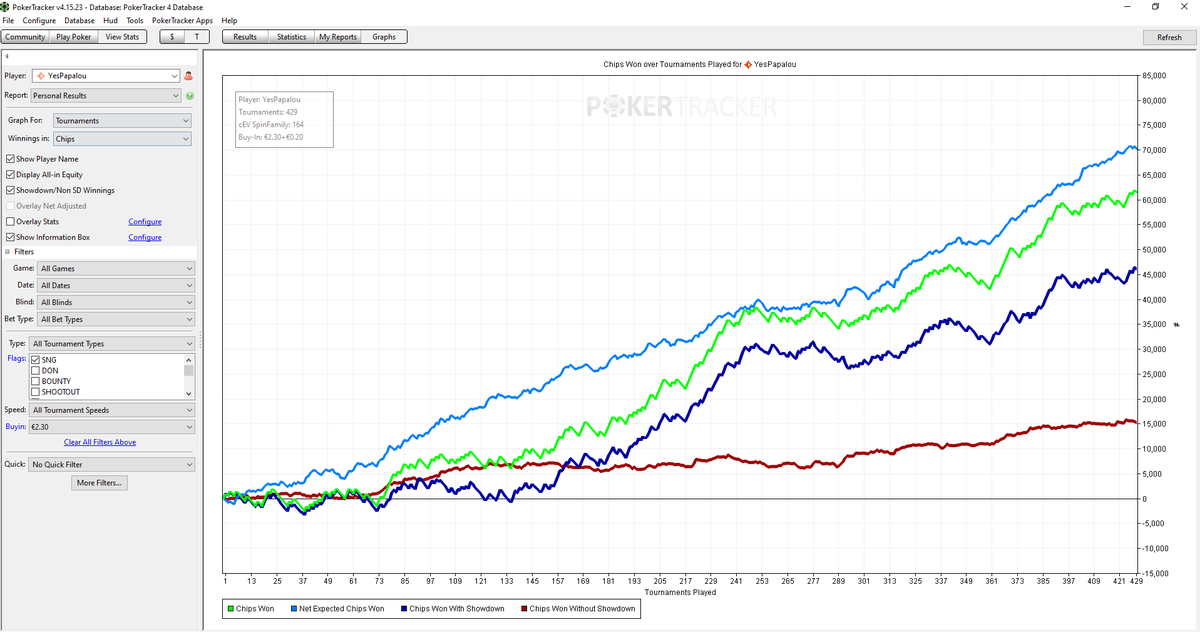
Task: Collapse the Filters section
Action: point(7,252)
